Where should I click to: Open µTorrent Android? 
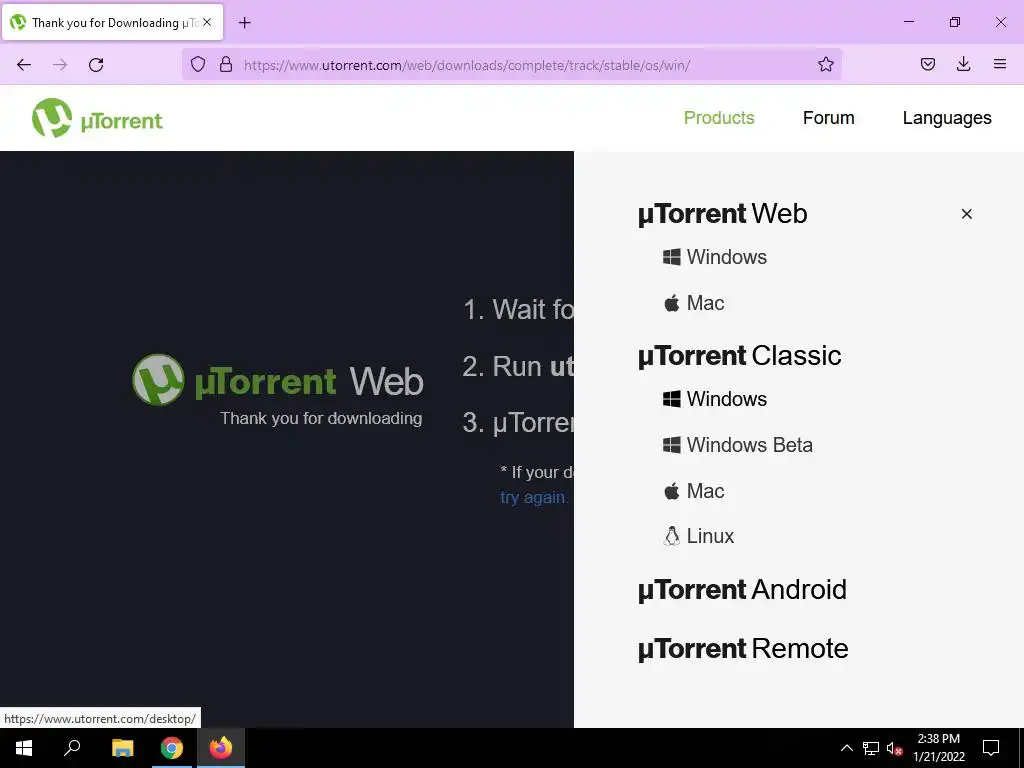tap(742, 590)
